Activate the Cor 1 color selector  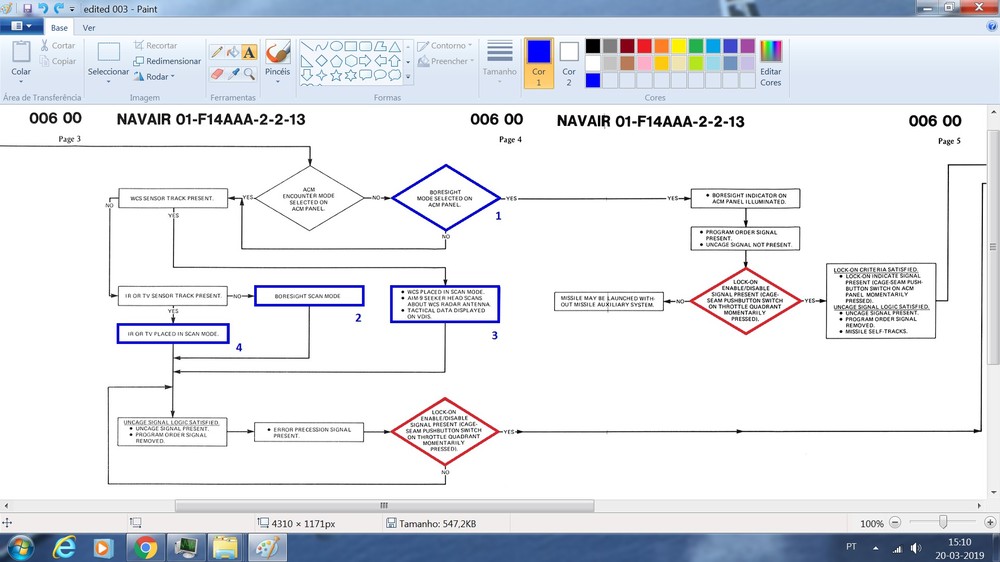[538, 63]
